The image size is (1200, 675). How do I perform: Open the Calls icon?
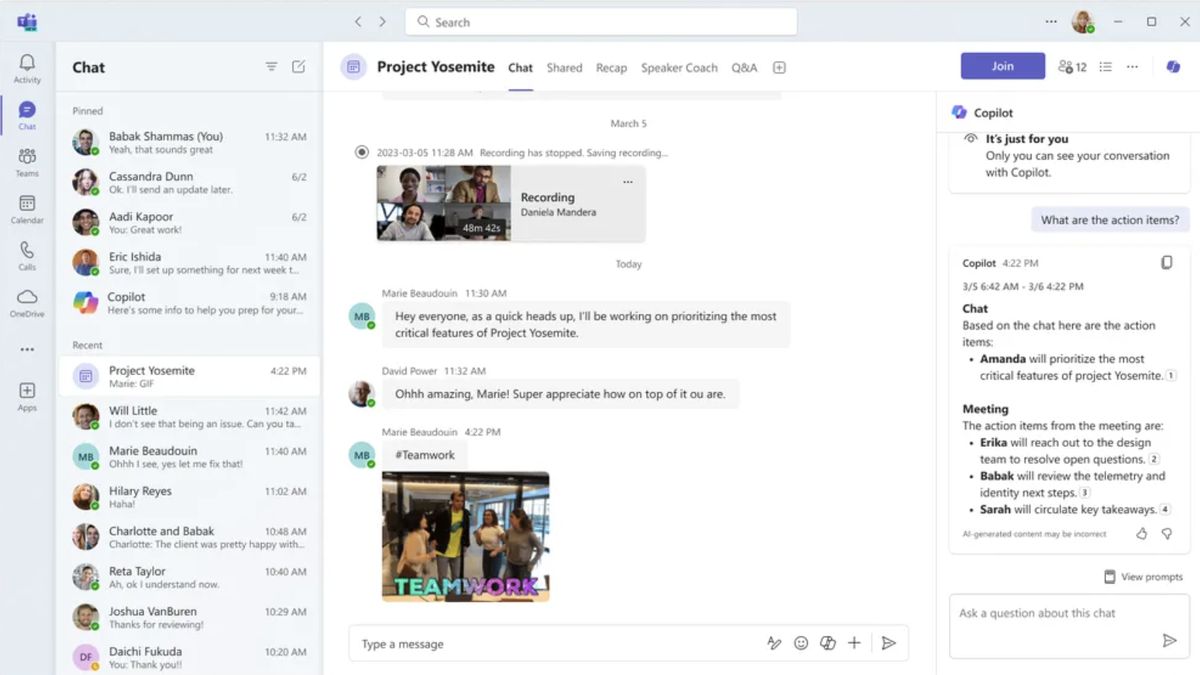tap(27, 256)
